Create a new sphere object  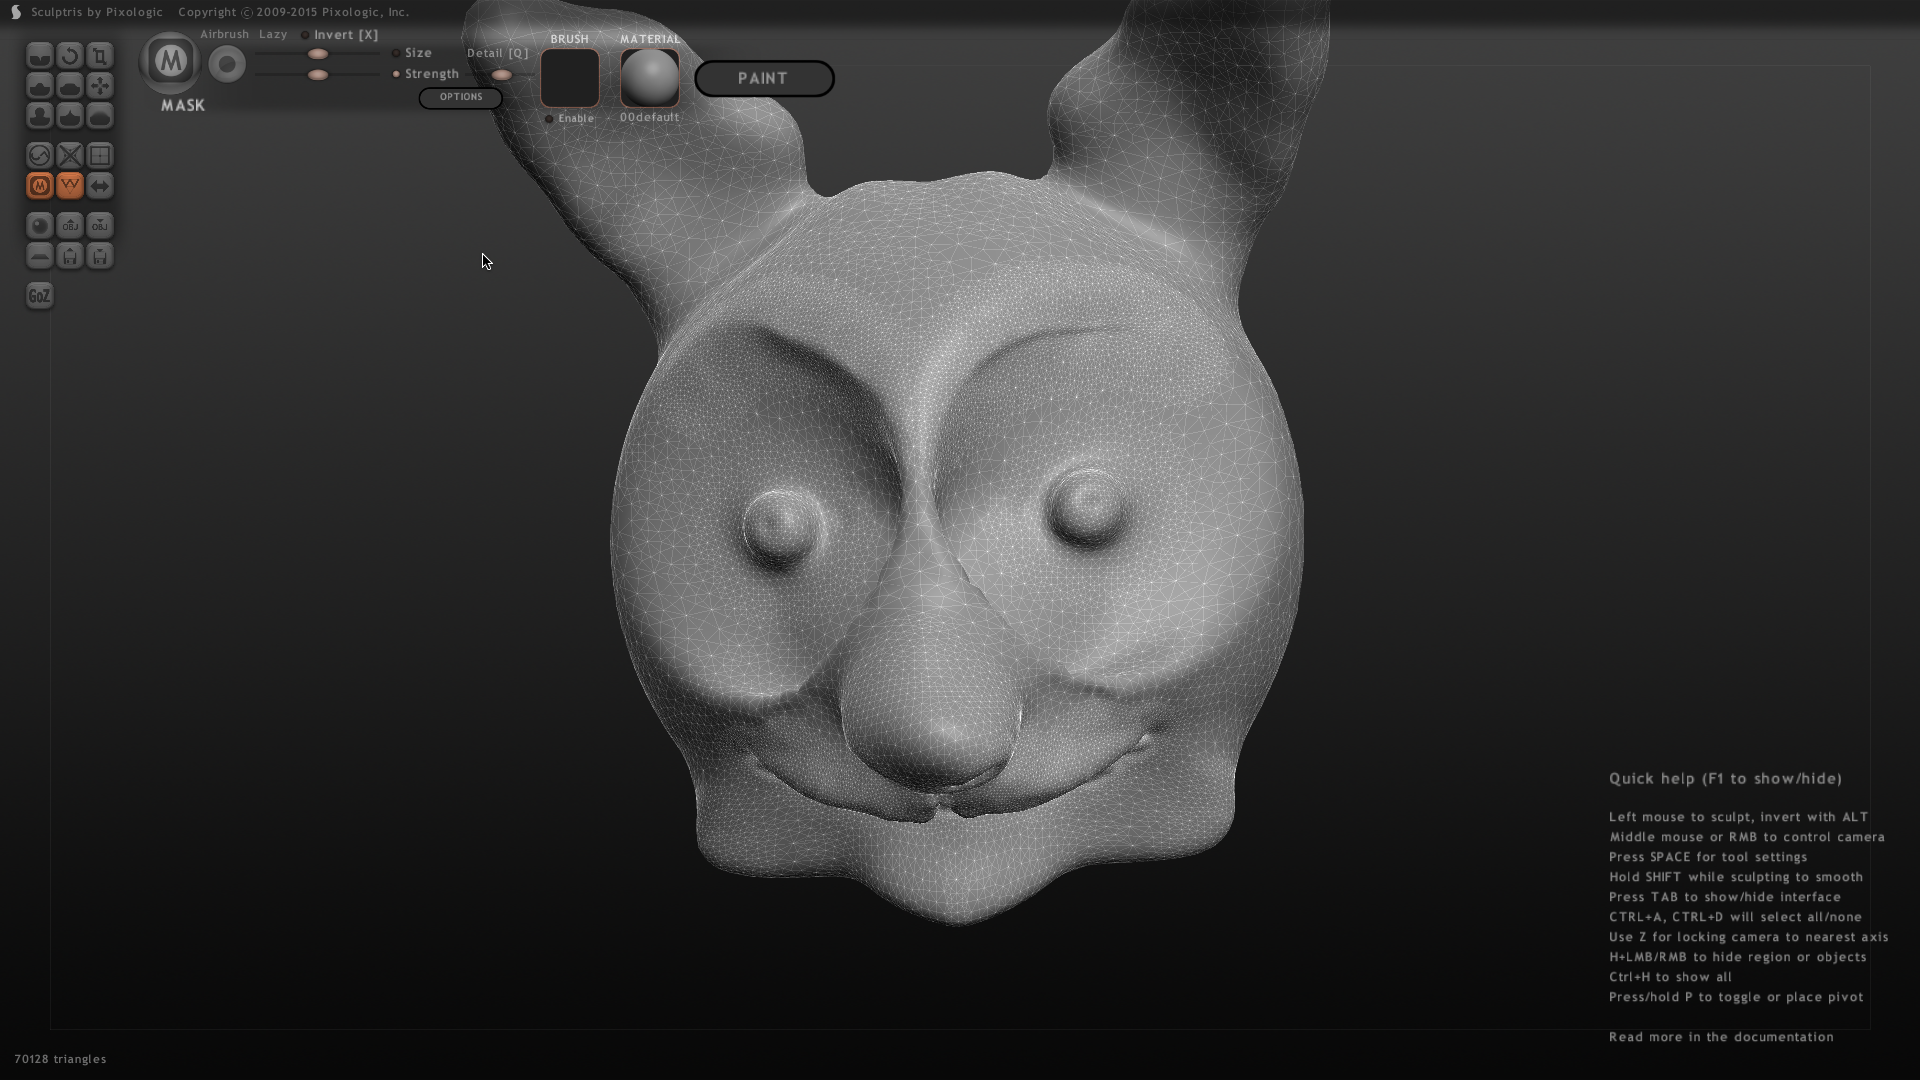pyautogui.click(x=40, y=226)
